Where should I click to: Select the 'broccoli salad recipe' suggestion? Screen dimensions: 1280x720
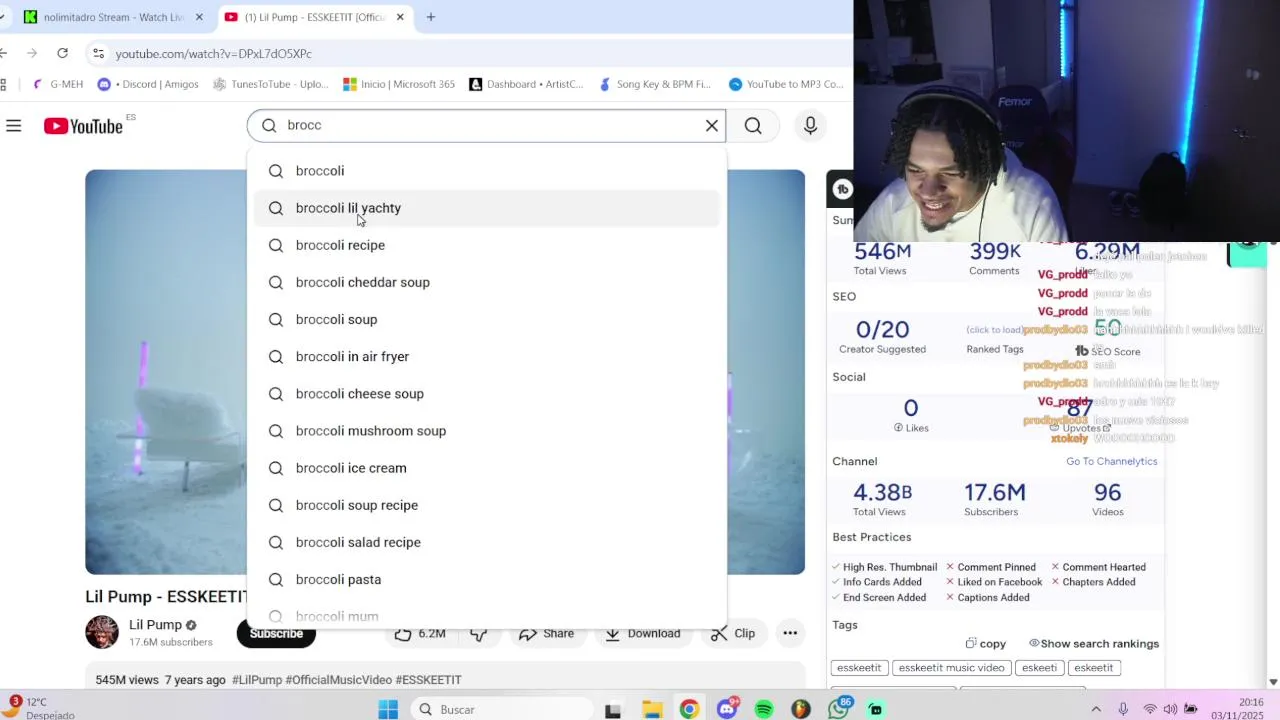486,542
